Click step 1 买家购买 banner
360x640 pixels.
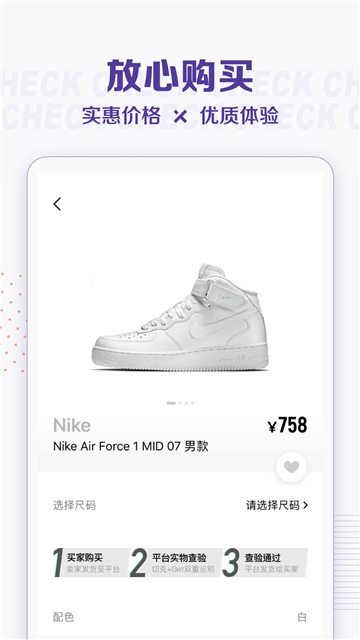(91, 563)
